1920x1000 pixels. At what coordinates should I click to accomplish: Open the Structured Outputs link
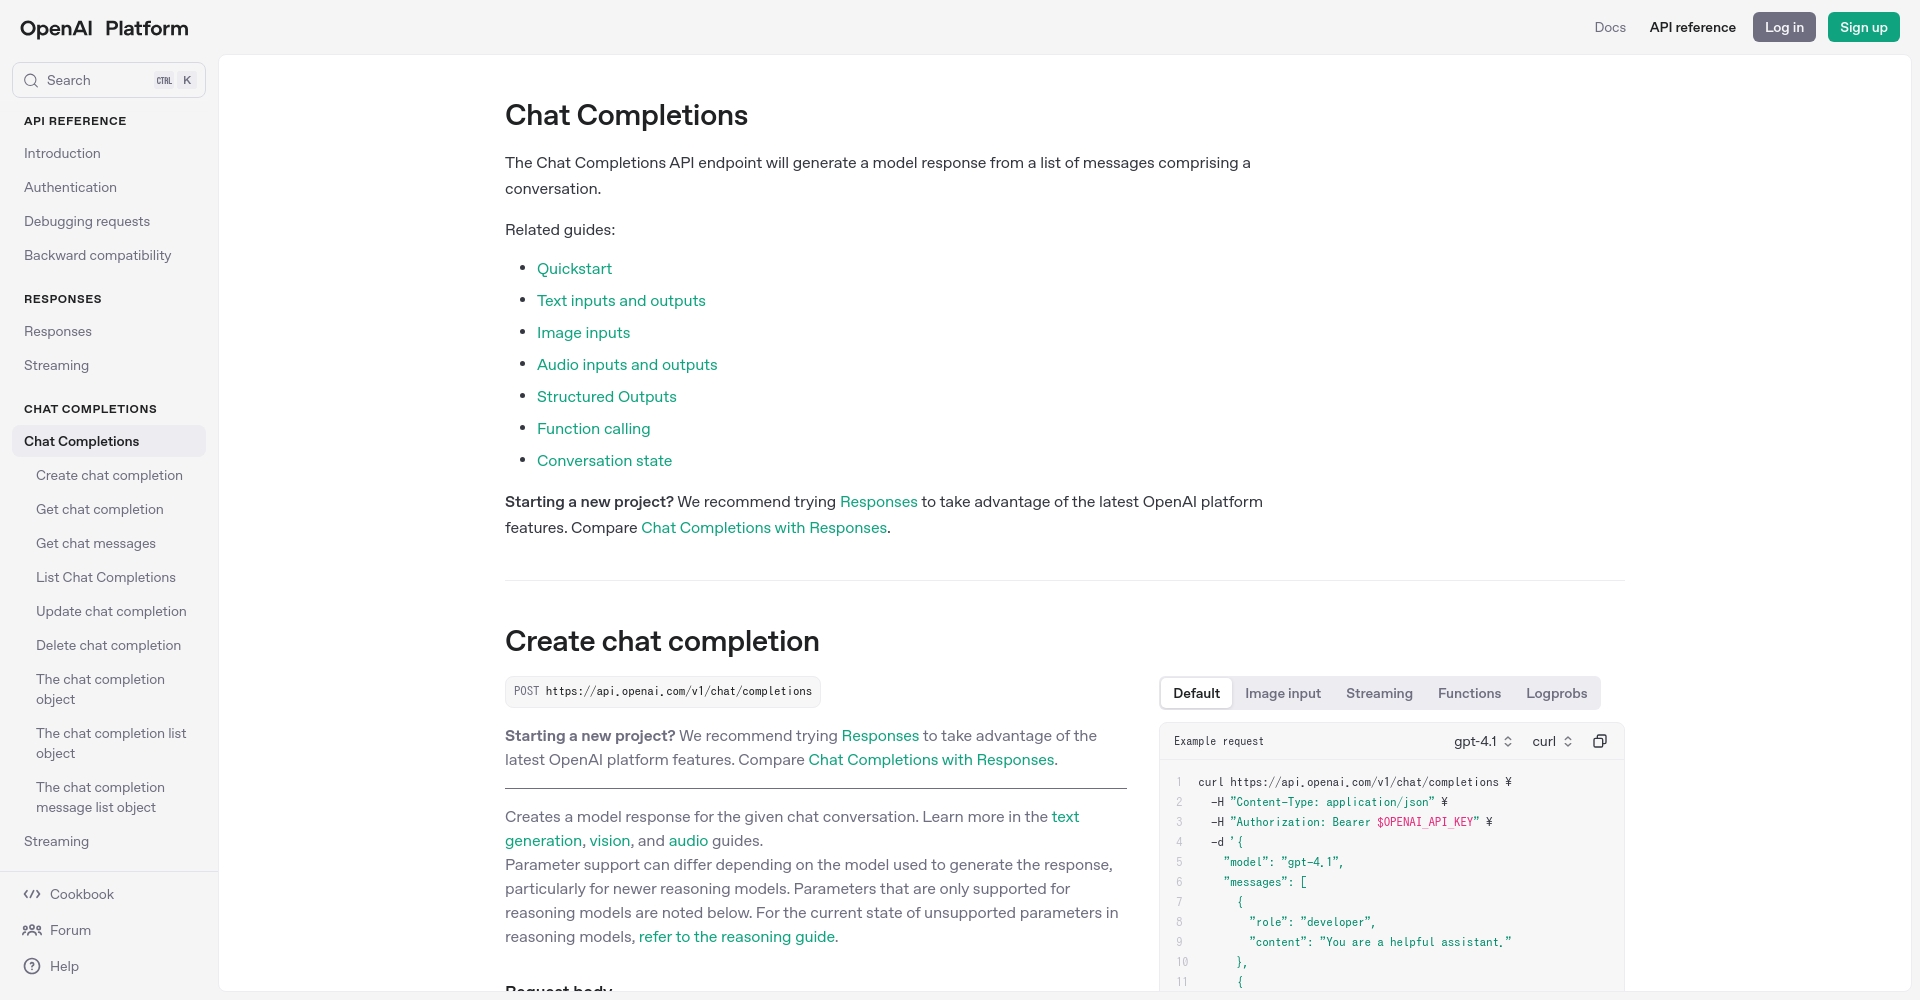[606, 396]
